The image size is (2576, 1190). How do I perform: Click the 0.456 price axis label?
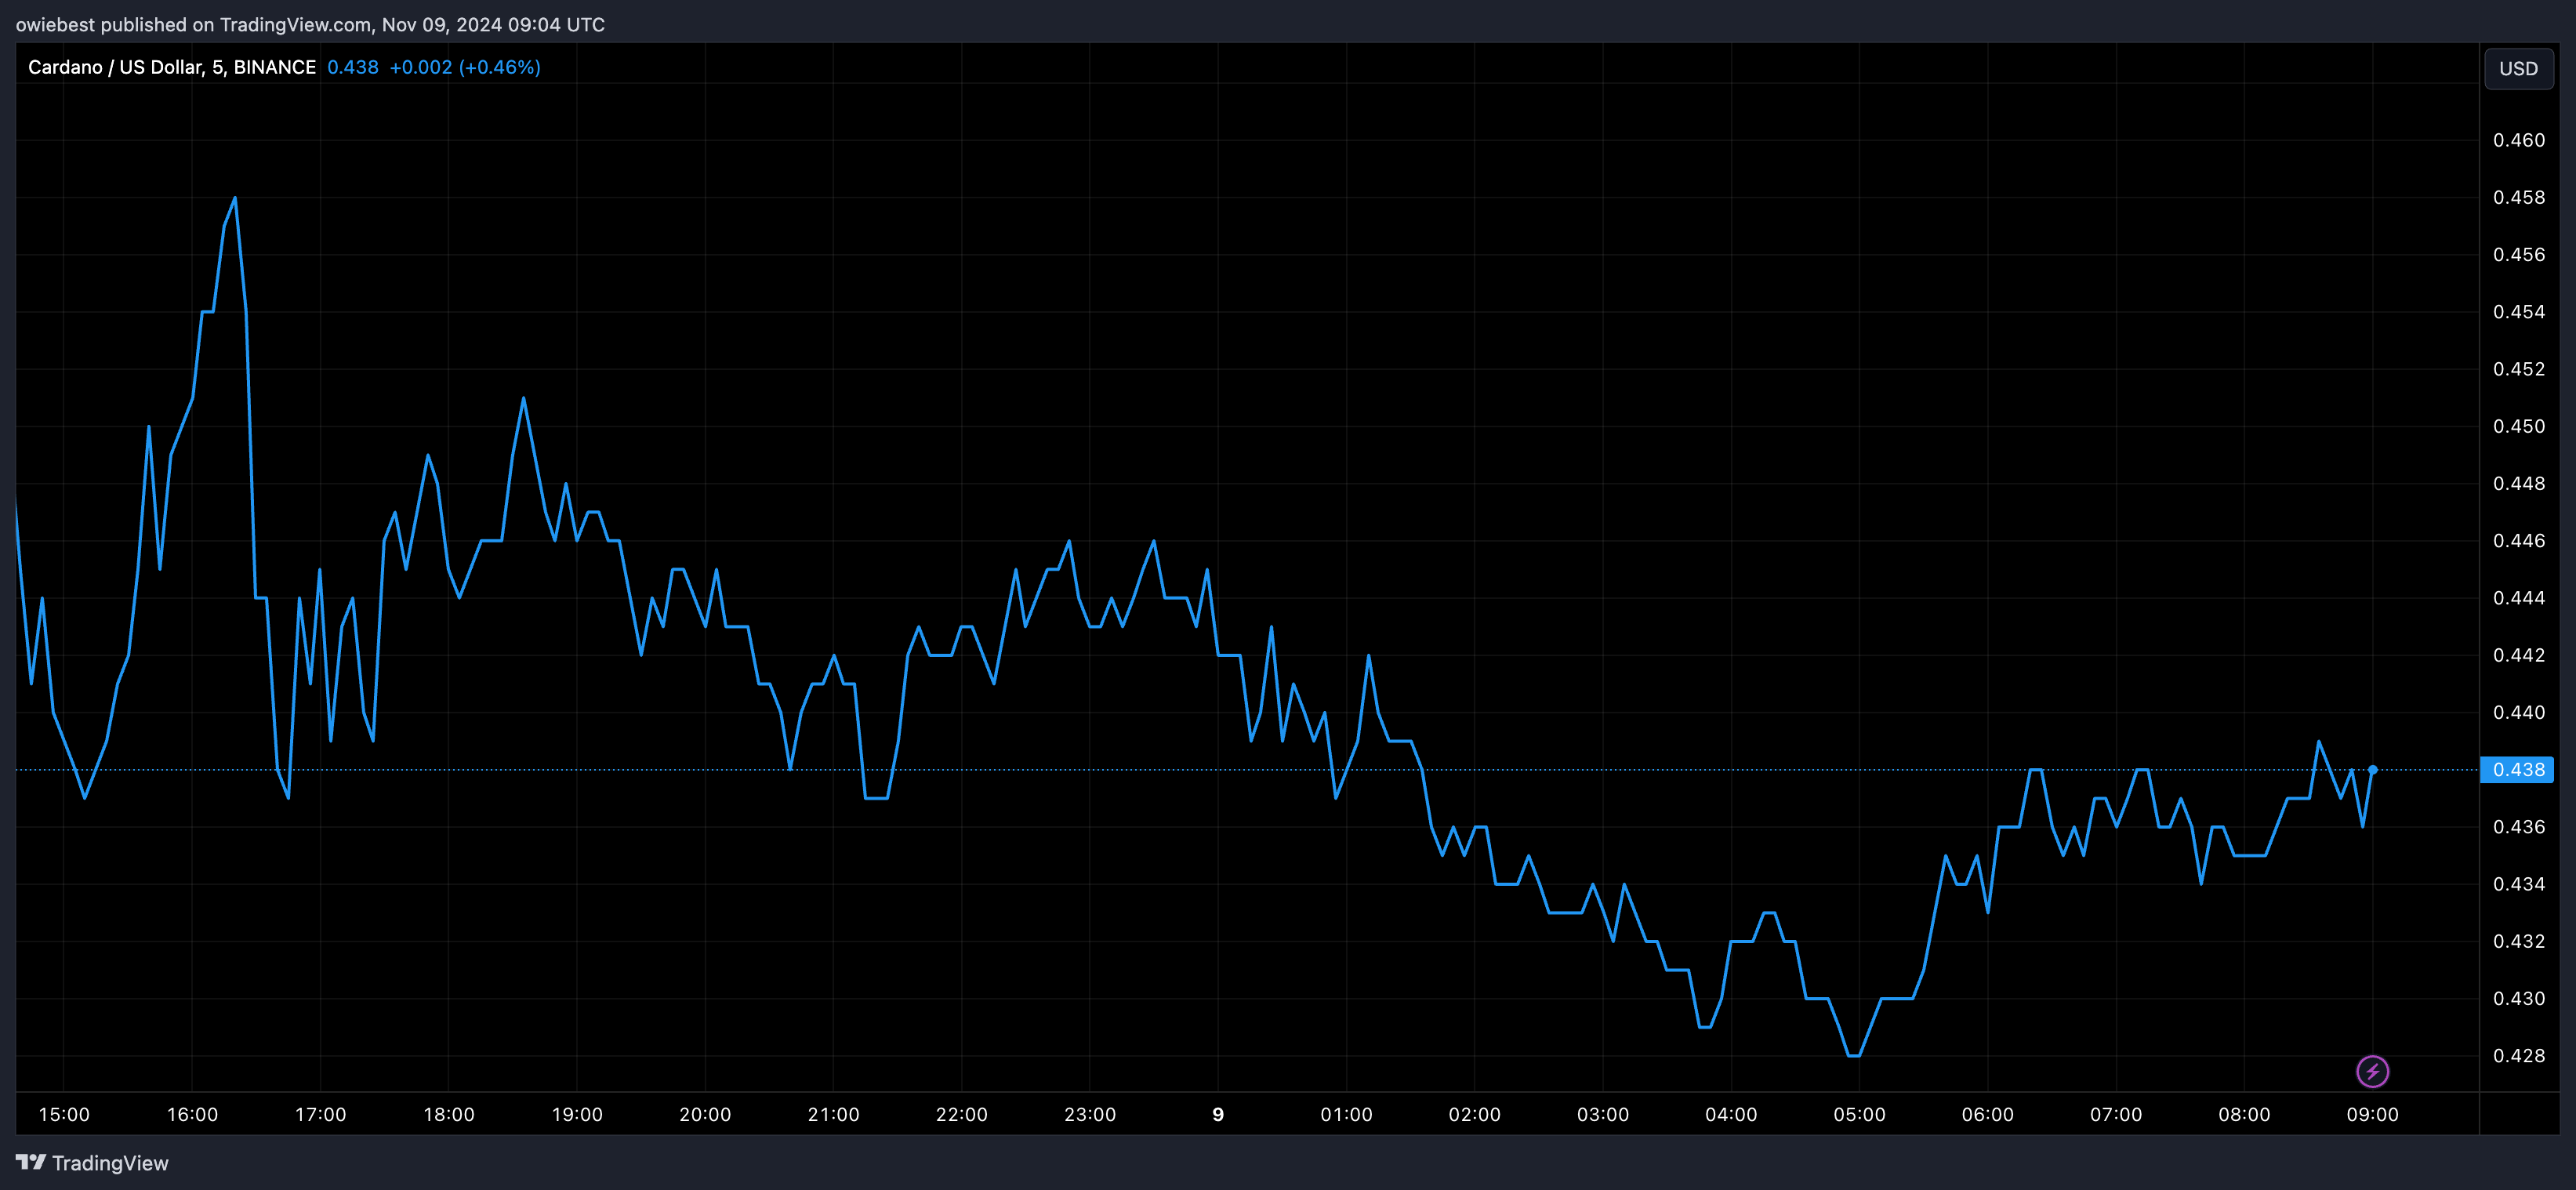[2518, 254]
